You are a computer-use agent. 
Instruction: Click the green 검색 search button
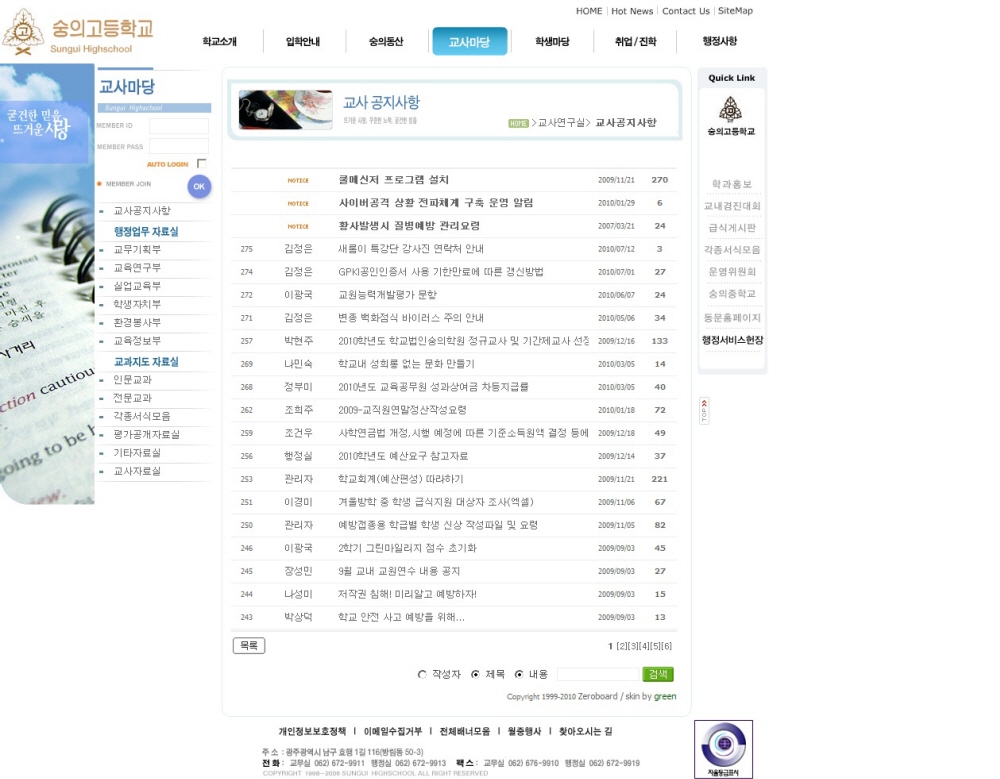[658, 674]
